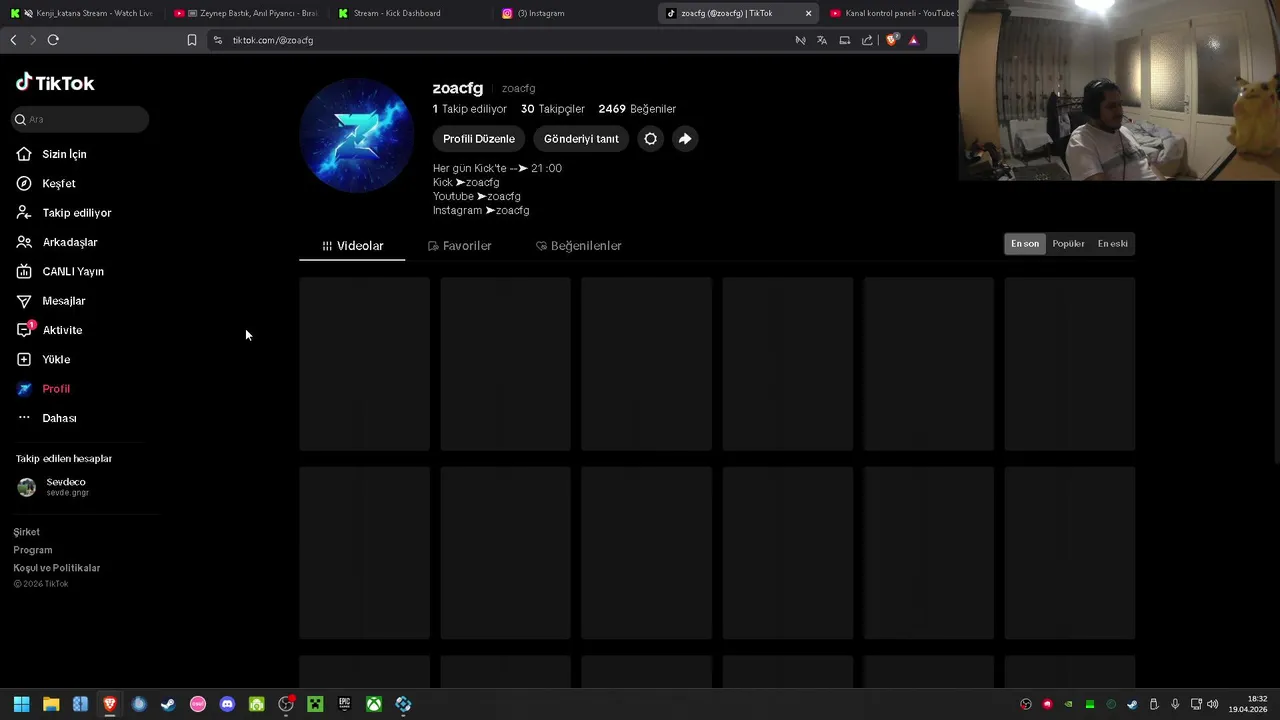Open Brave browser taskbar icon

110,704
